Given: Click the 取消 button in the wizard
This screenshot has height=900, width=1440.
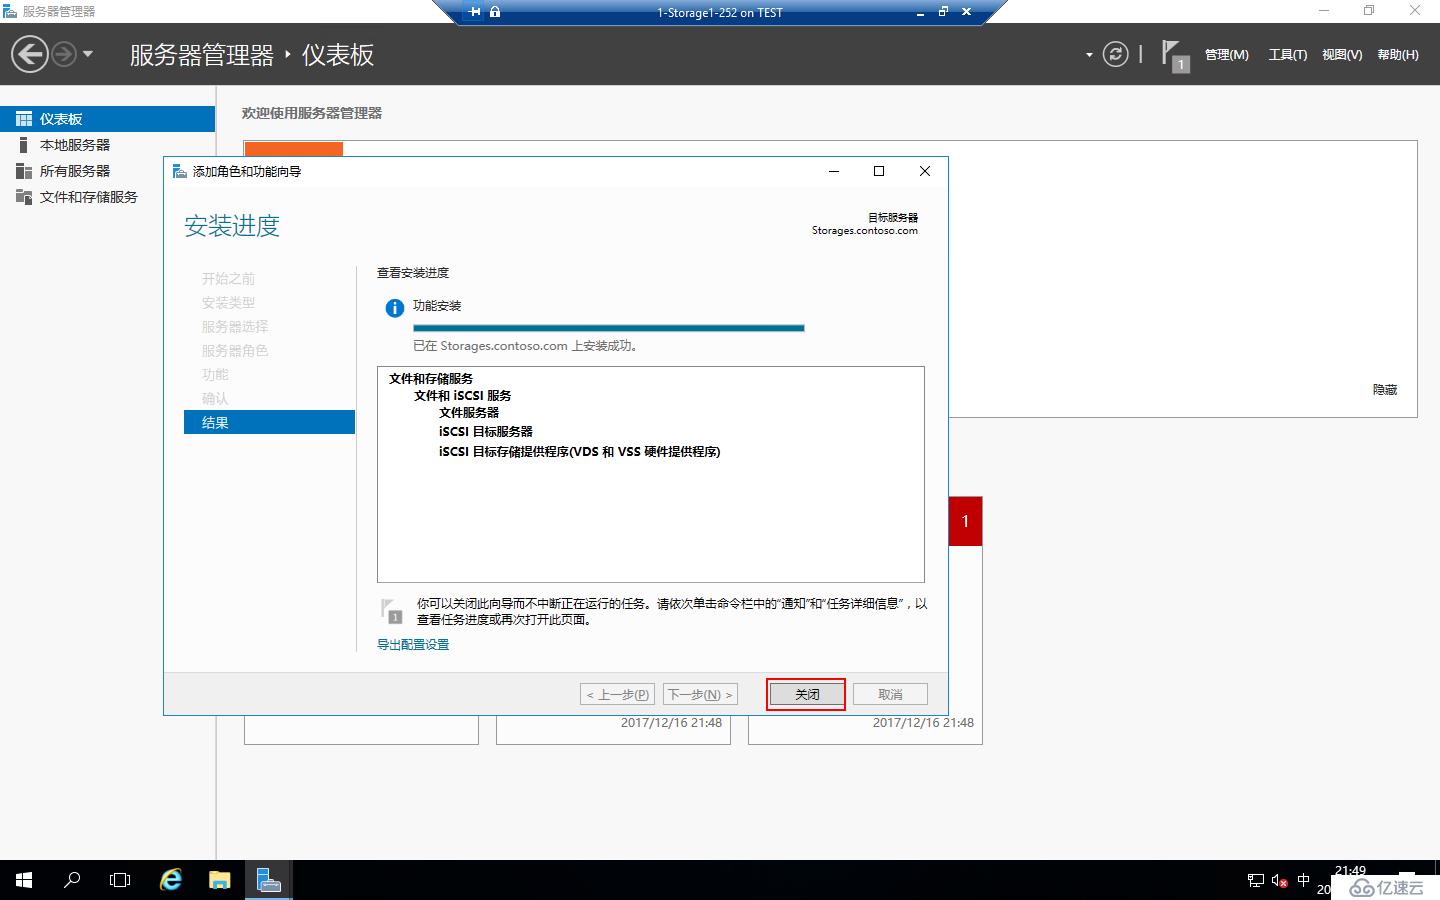Looking at the screenshot, I should [x=890, y=694].
